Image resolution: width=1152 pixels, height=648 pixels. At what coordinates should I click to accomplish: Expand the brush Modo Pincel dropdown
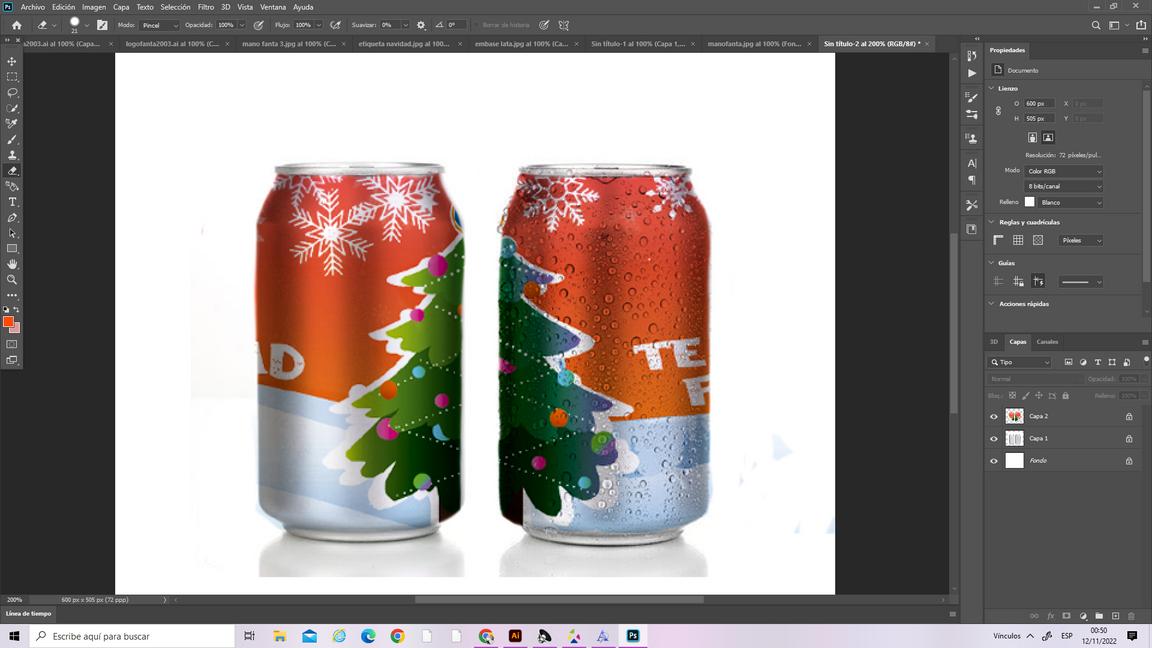point(158,25)
